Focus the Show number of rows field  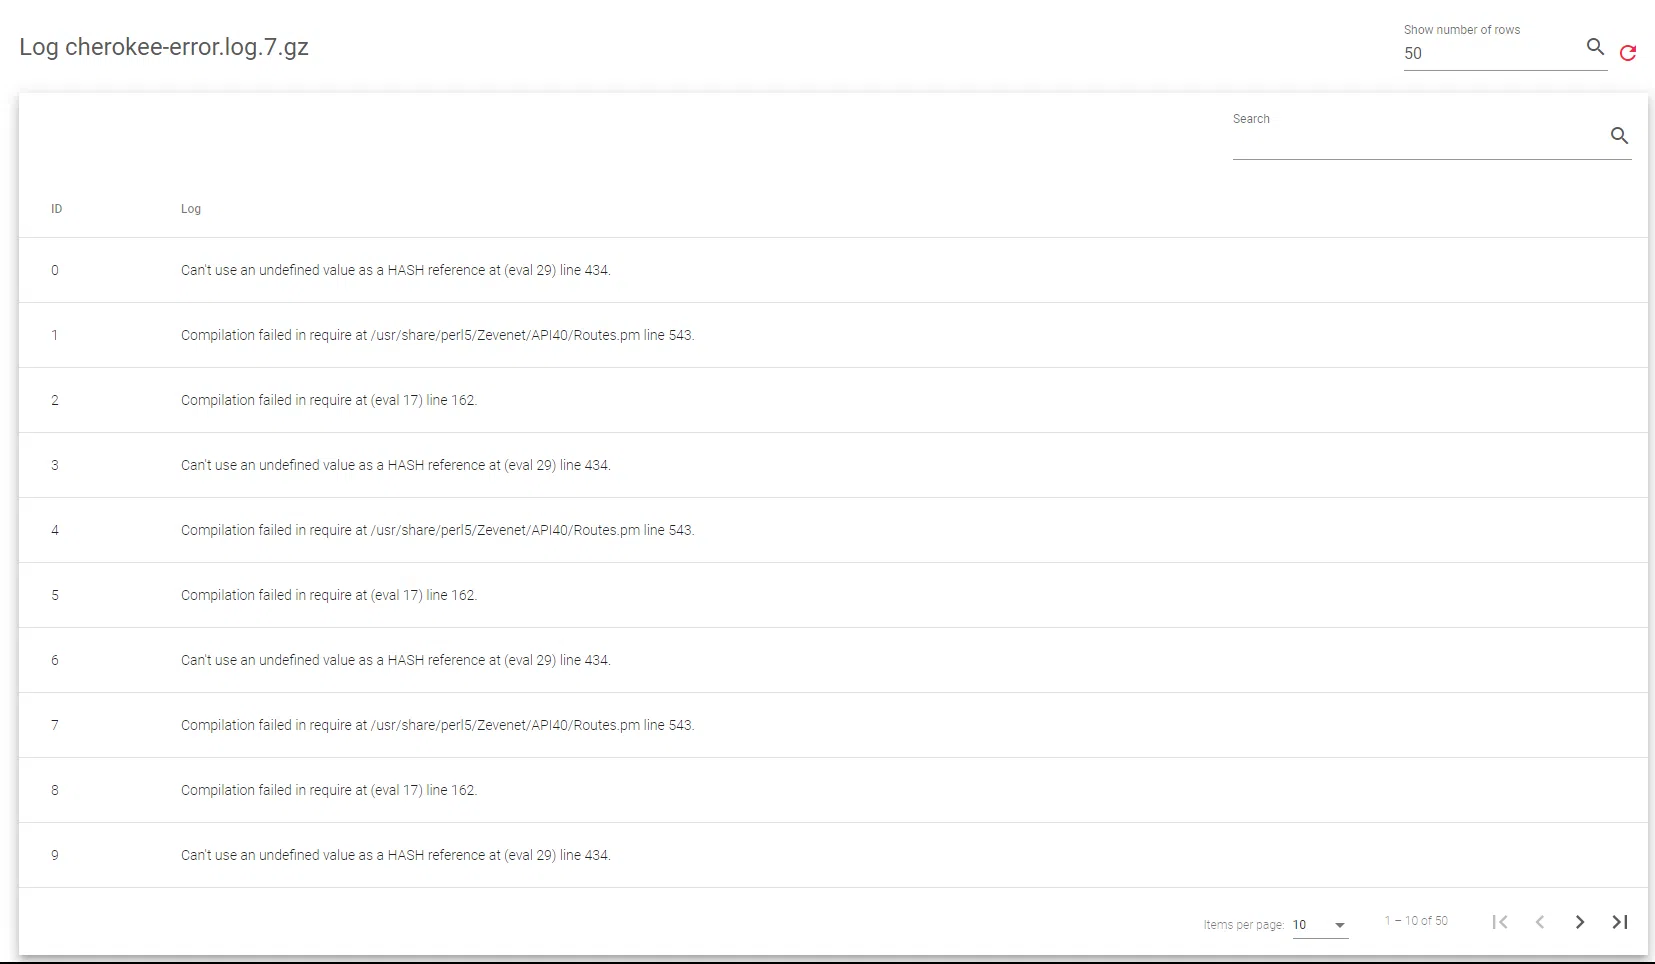coord(1490,54)
